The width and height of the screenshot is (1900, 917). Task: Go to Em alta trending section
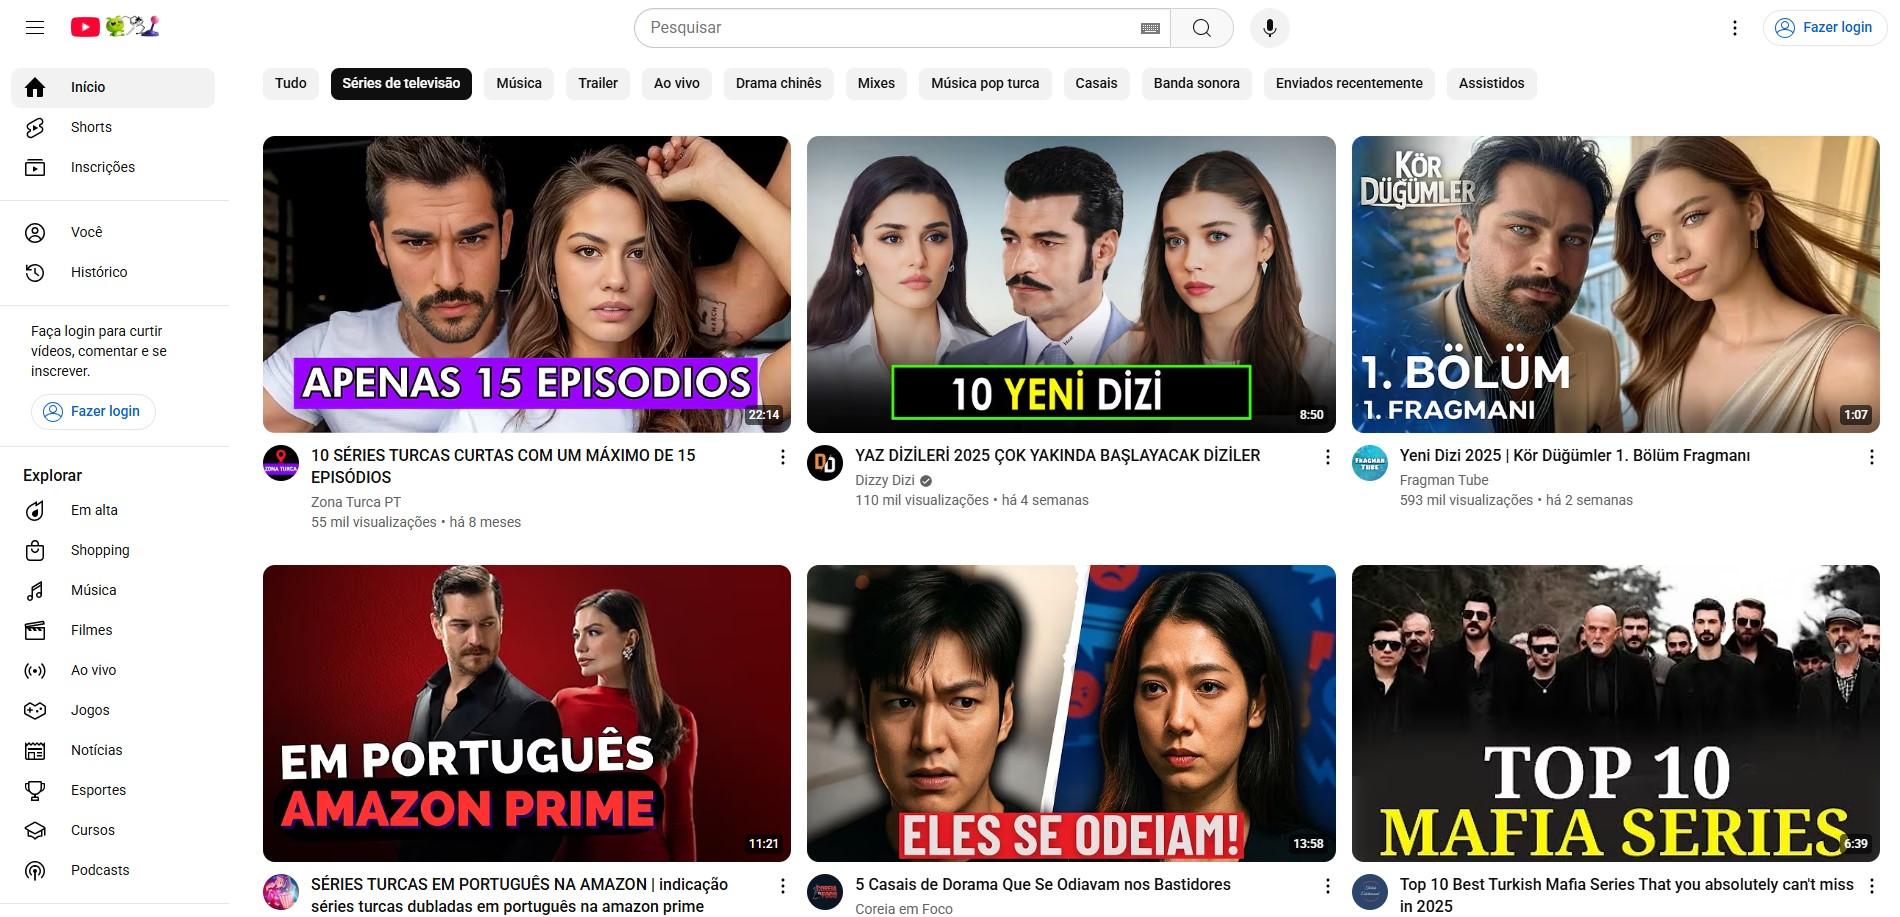tap(94, 510)
